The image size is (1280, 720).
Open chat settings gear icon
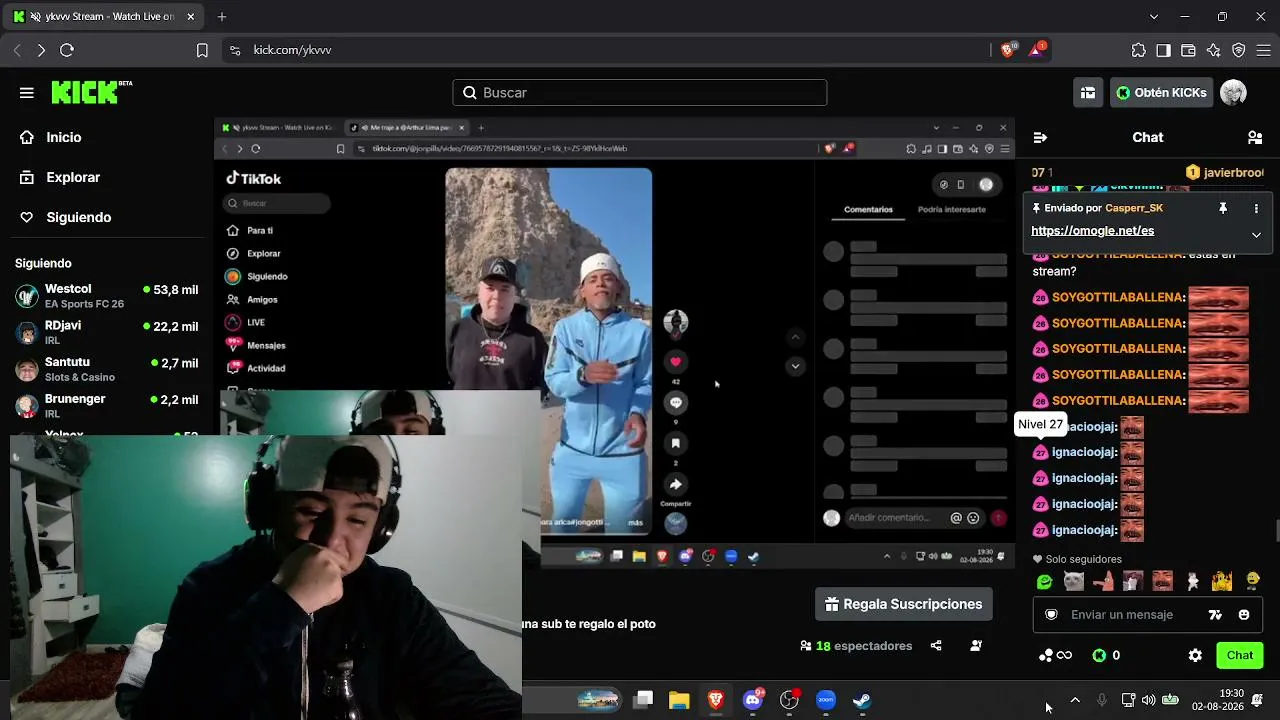(1195, 656)
